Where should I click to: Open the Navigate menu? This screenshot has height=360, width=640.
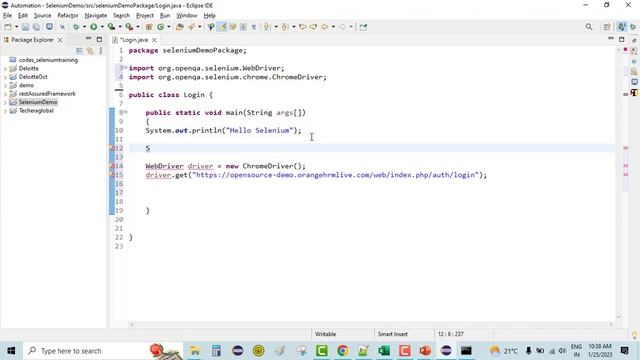[96, 16]
